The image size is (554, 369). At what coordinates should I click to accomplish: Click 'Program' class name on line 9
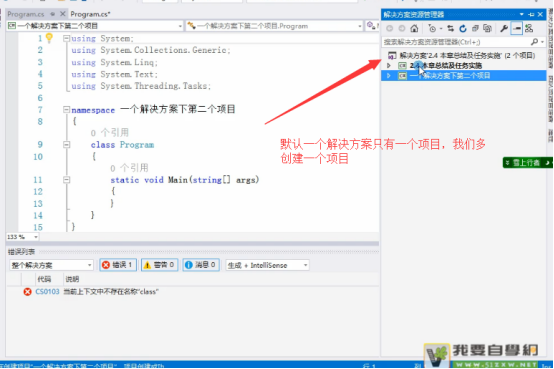coord(137,145)
